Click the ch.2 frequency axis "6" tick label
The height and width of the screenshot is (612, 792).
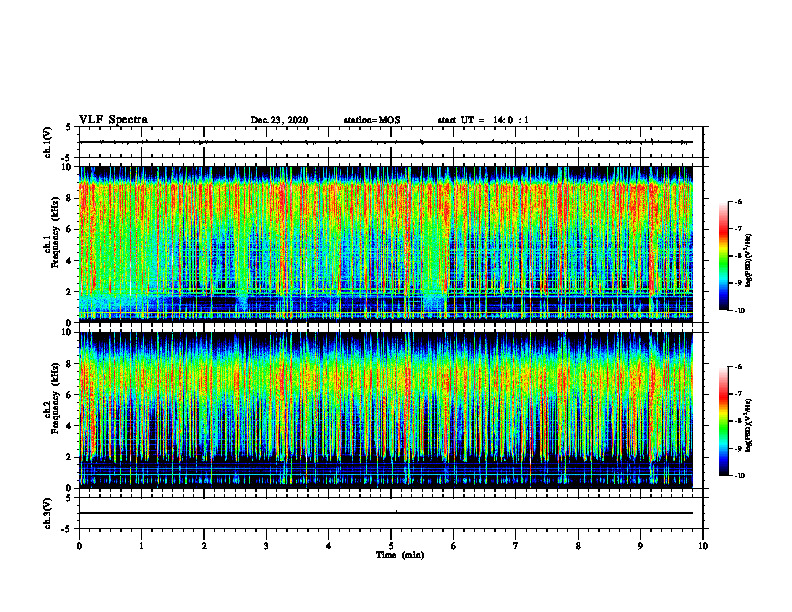70,395
